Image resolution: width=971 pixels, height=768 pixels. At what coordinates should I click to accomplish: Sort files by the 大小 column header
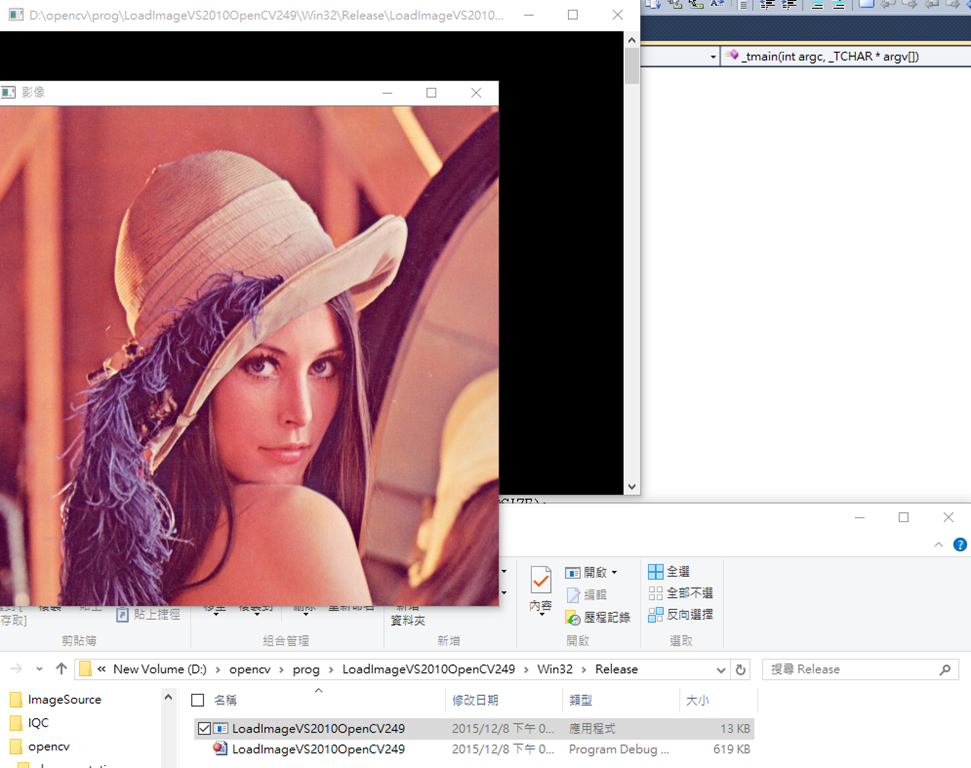tap(698, 700)
